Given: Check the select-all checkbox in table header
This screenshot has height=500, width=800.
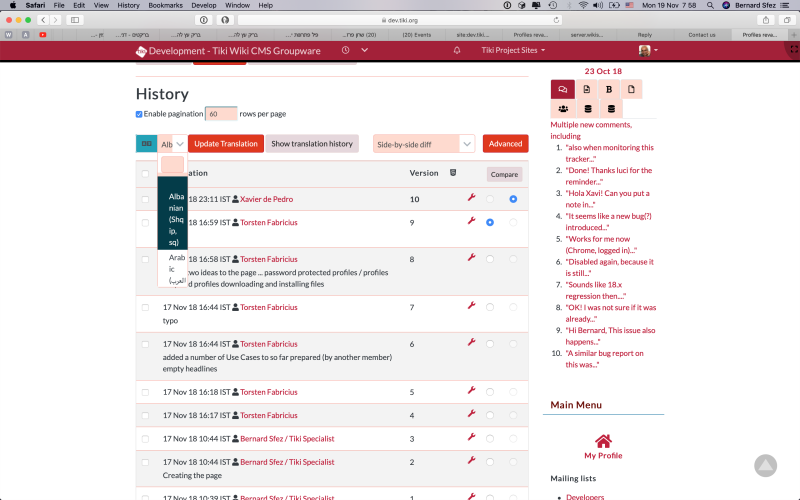Looking at the screenshot, I should (145, 173).
